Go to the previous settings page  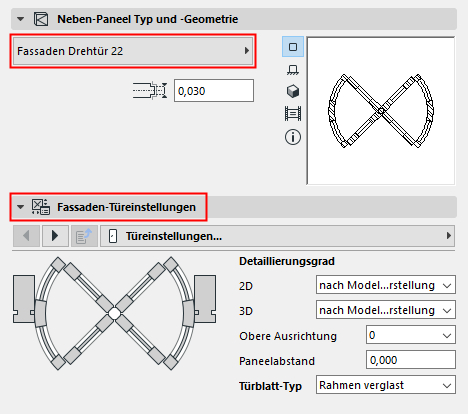pyautogui.click(x=26, y=236)
